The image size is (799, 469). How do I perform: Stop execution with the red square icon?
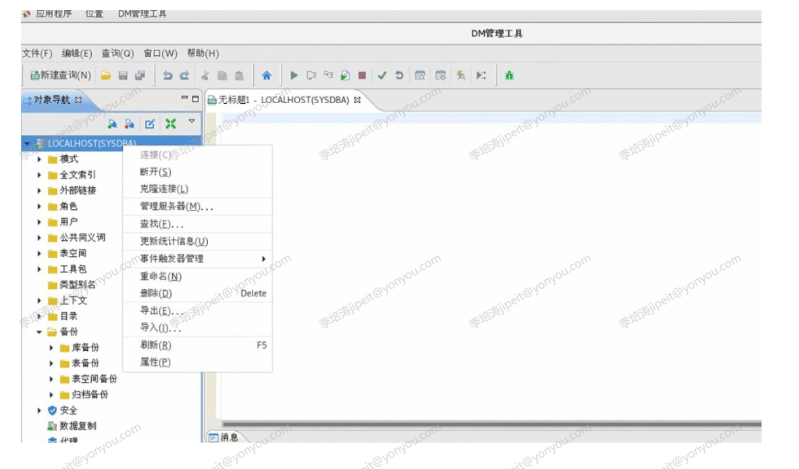(362, 75)
